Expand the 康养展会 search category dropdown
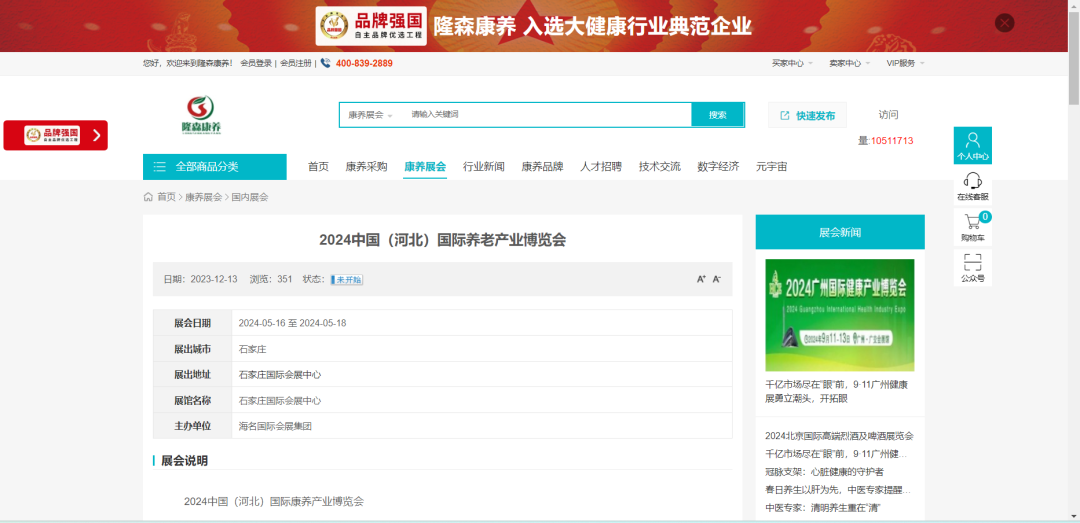The height and width of the screenshot is (523, 1080). click(x=370, y=115)
